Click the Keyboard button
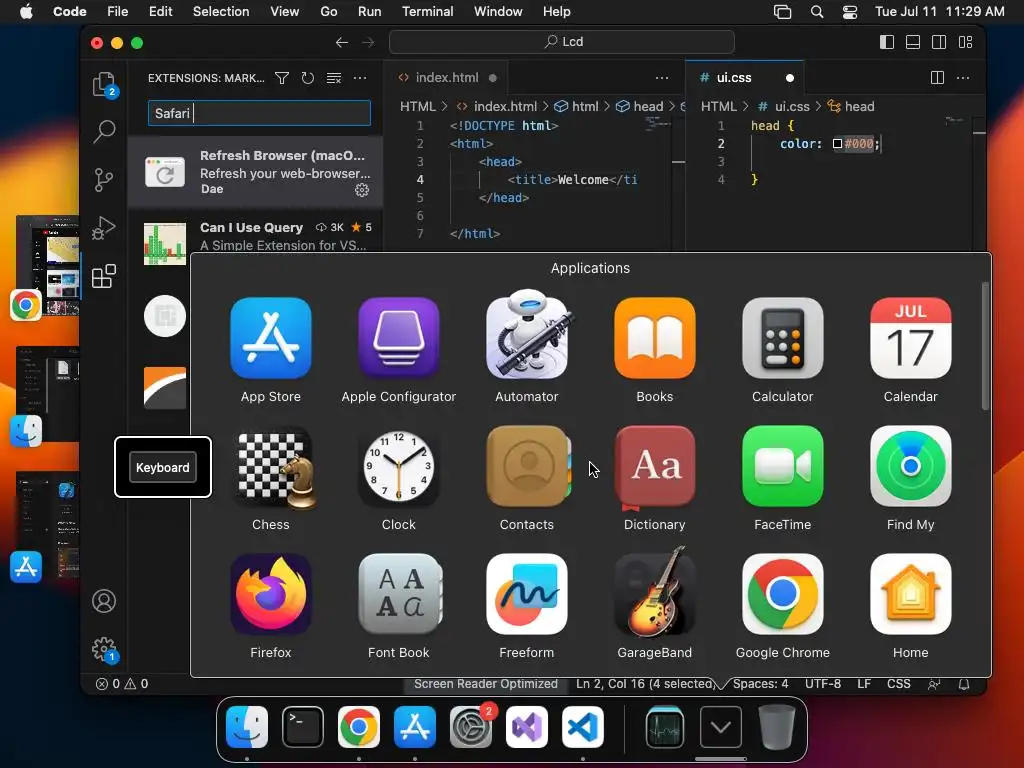This screenshot has height=768, width=1024. click(x=163, y=468)
